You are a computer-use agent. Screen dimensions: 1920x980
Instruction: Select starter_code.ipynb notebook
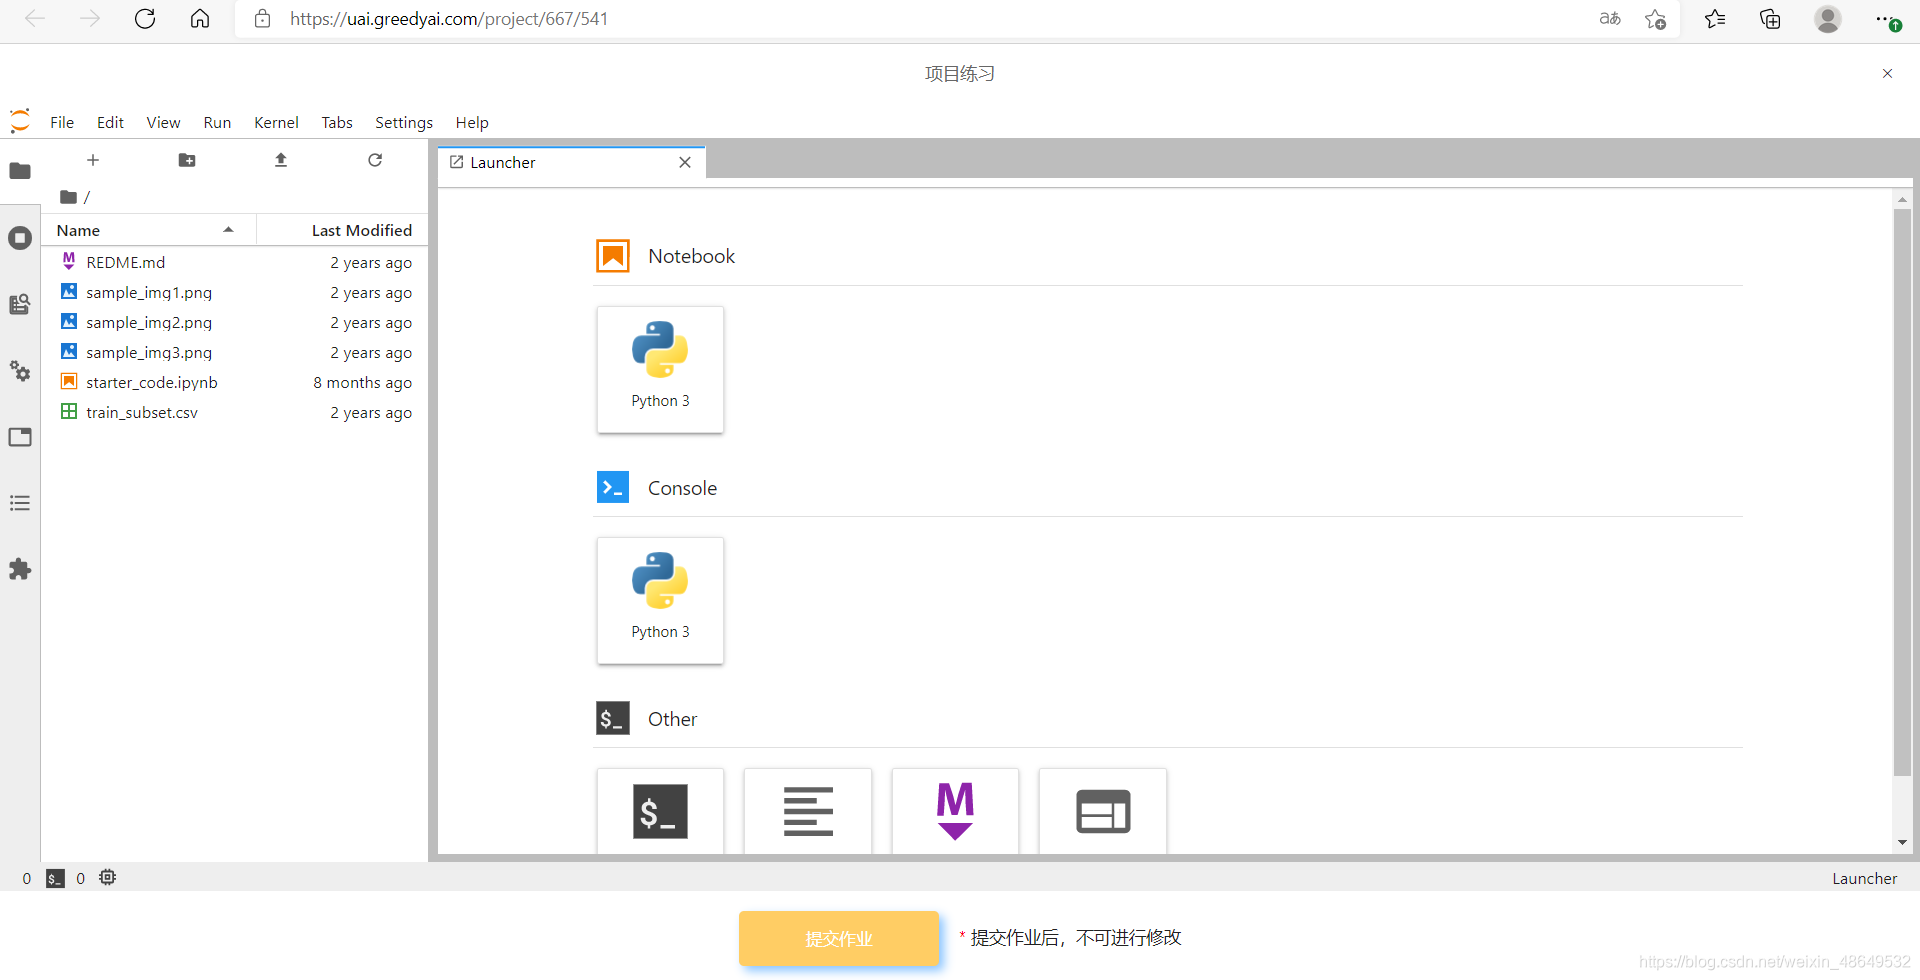[235, 382]
